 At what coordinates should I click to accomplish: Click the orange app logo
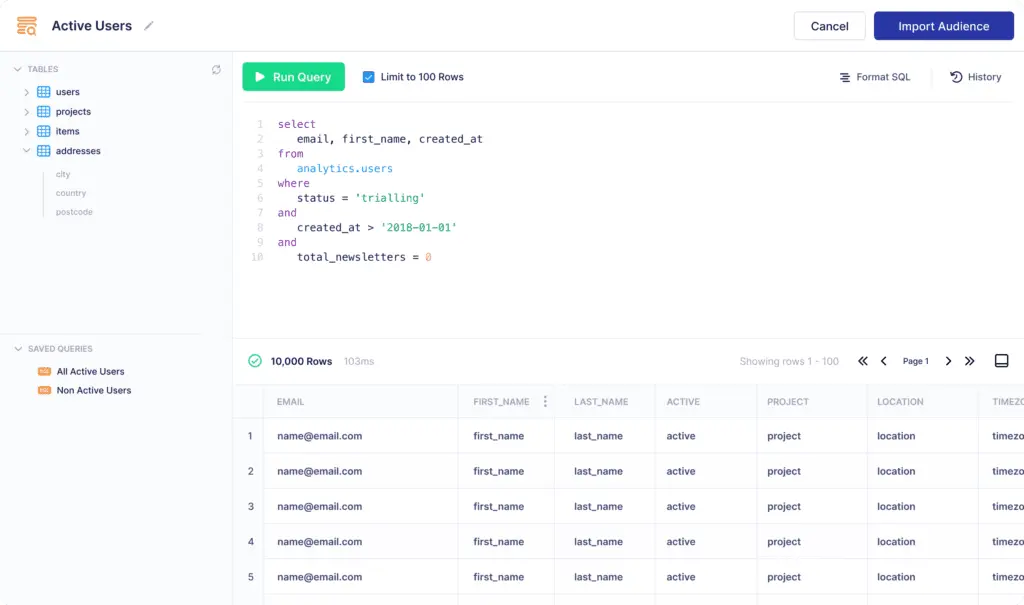(25, 25)
